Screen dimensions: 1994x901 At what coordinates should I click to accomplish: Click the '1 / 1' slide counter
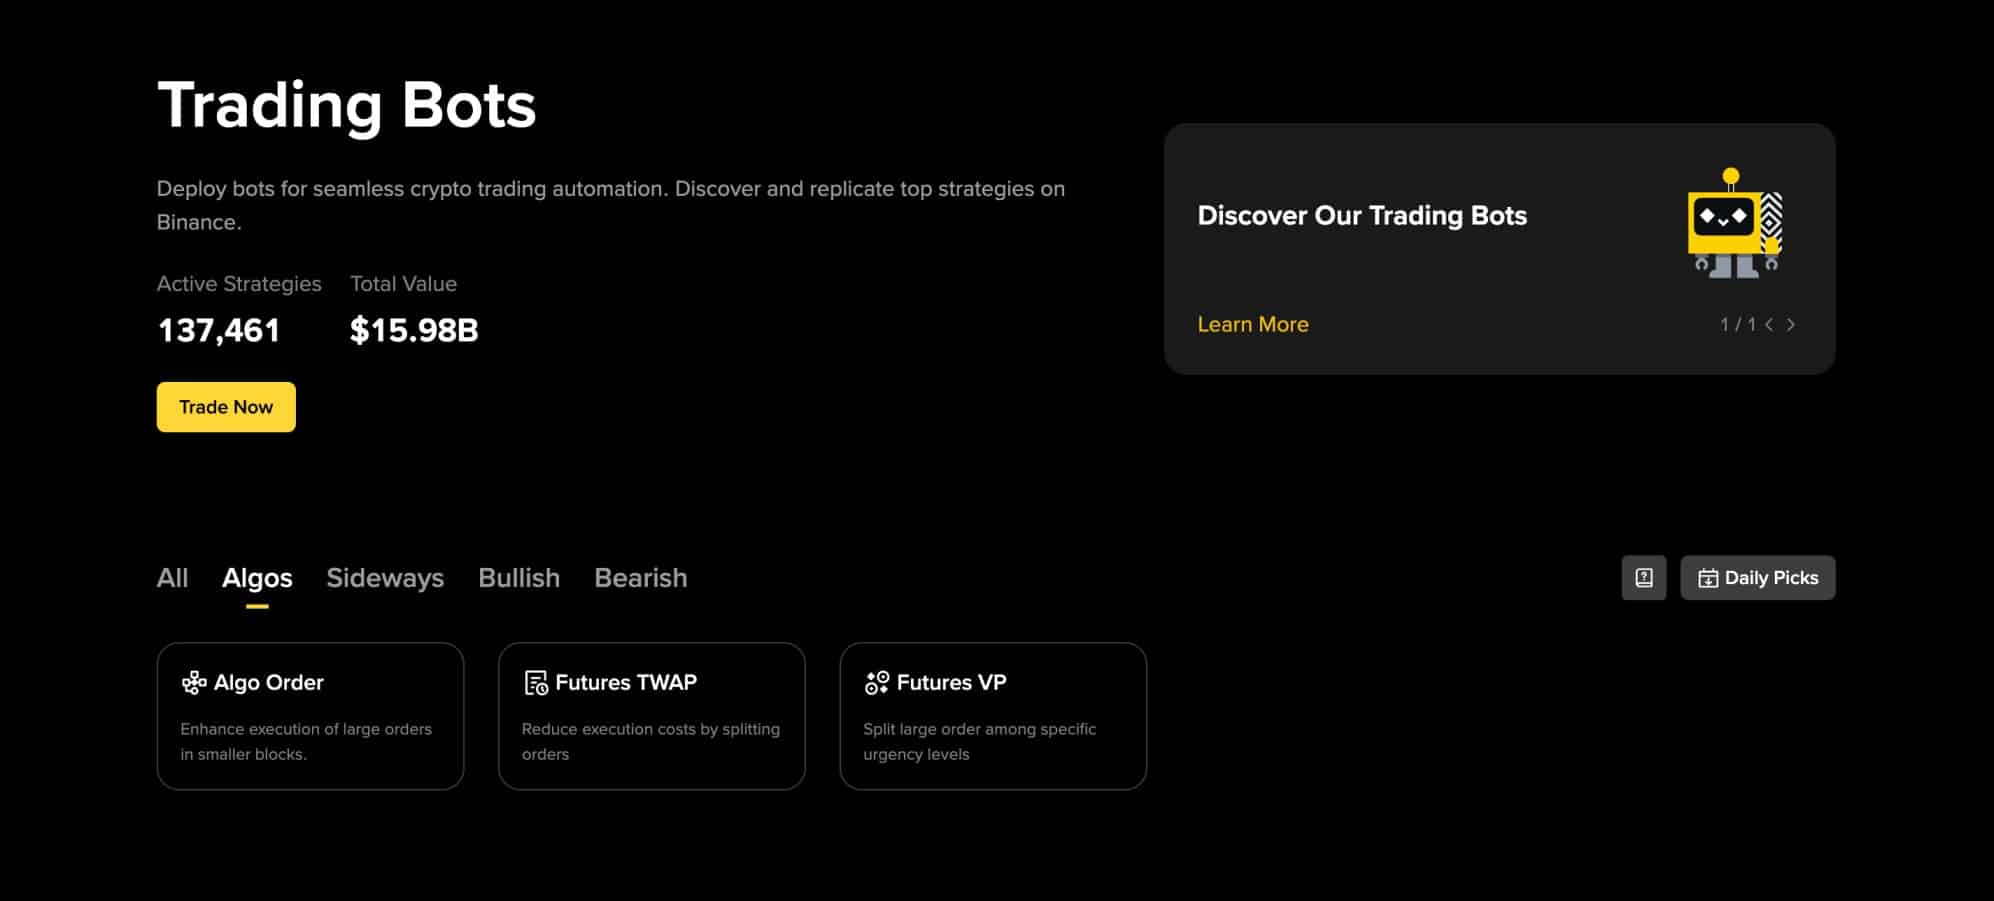[x=1738, y=325]
